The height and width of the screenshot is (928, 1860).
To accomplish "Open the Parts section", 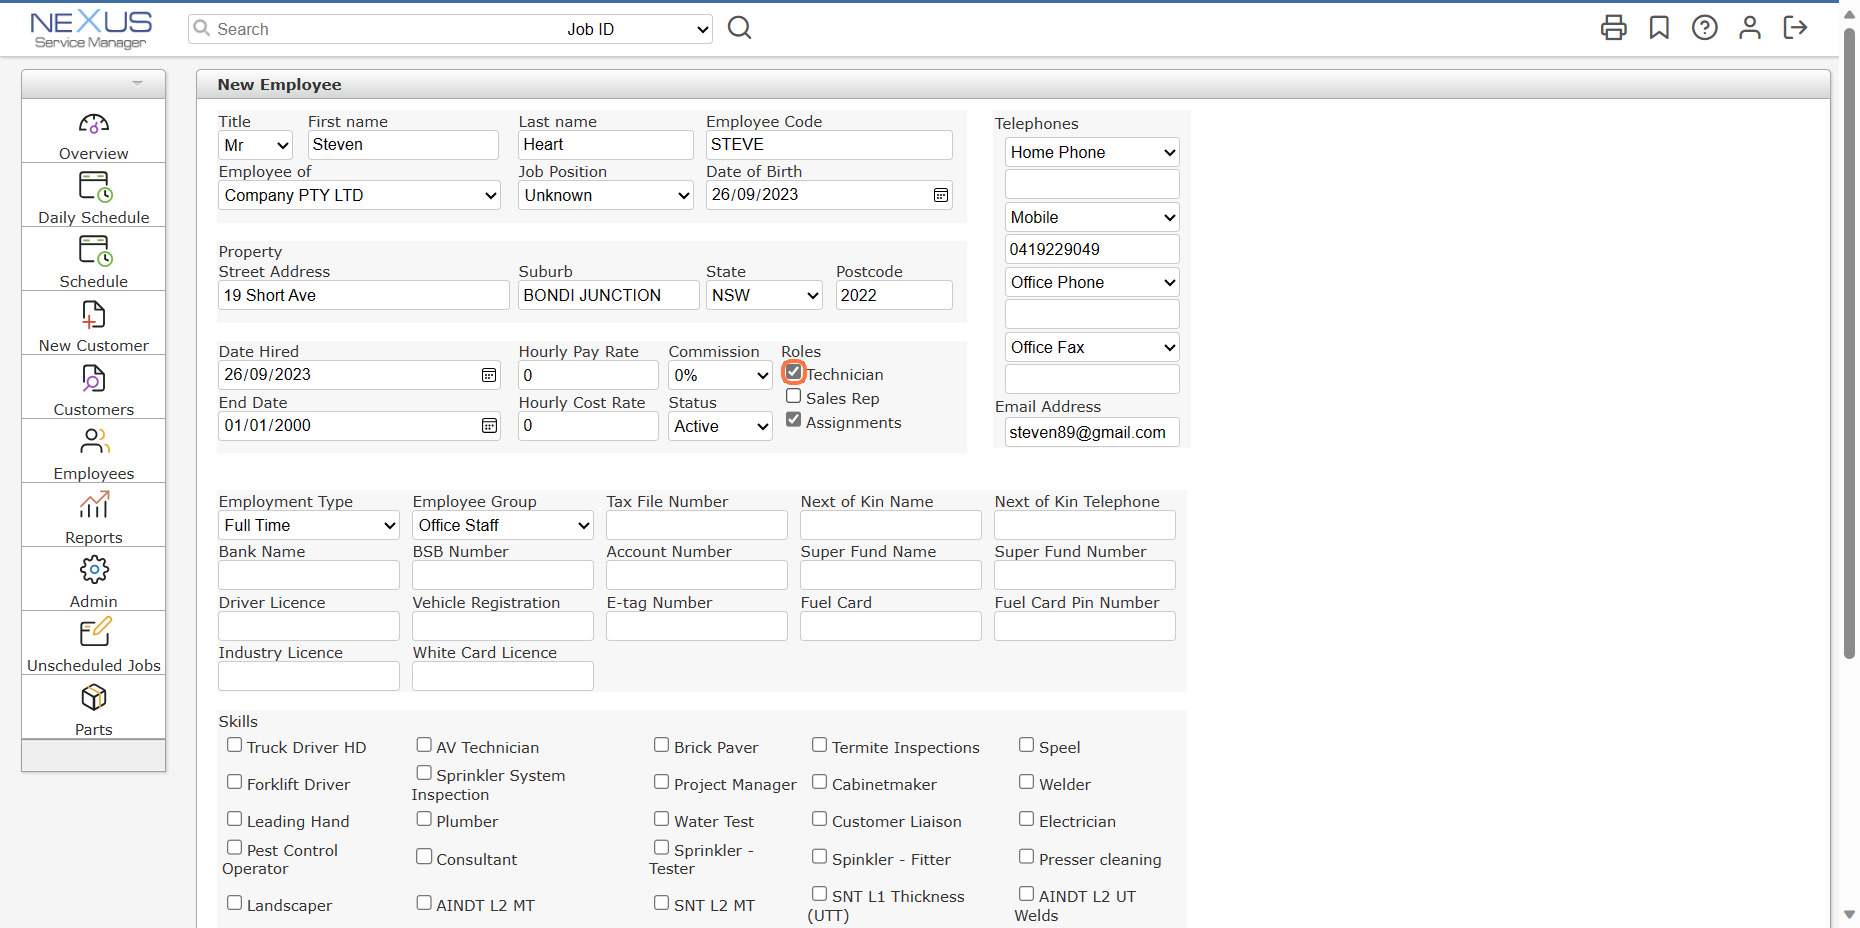I will (93, 707).
